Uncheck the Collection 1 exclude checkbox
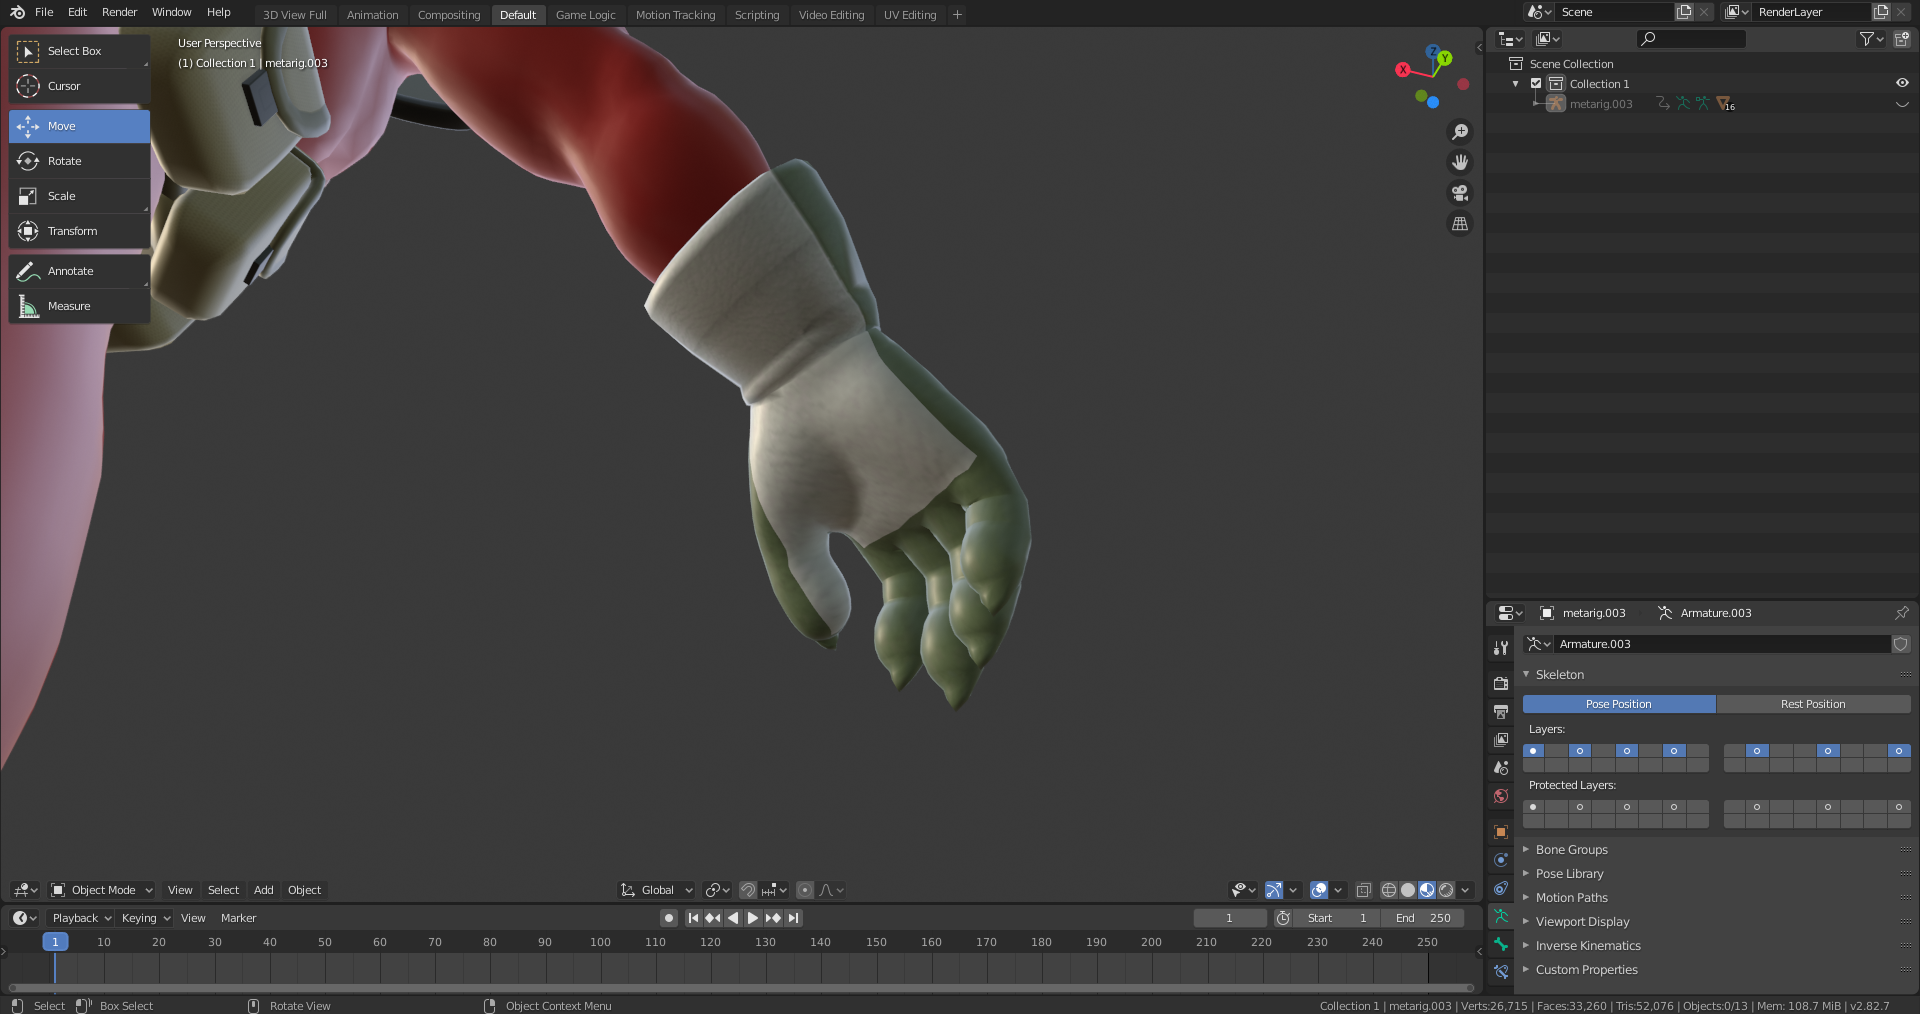Screen dimensions: 1920x1014 point(1536,84)
